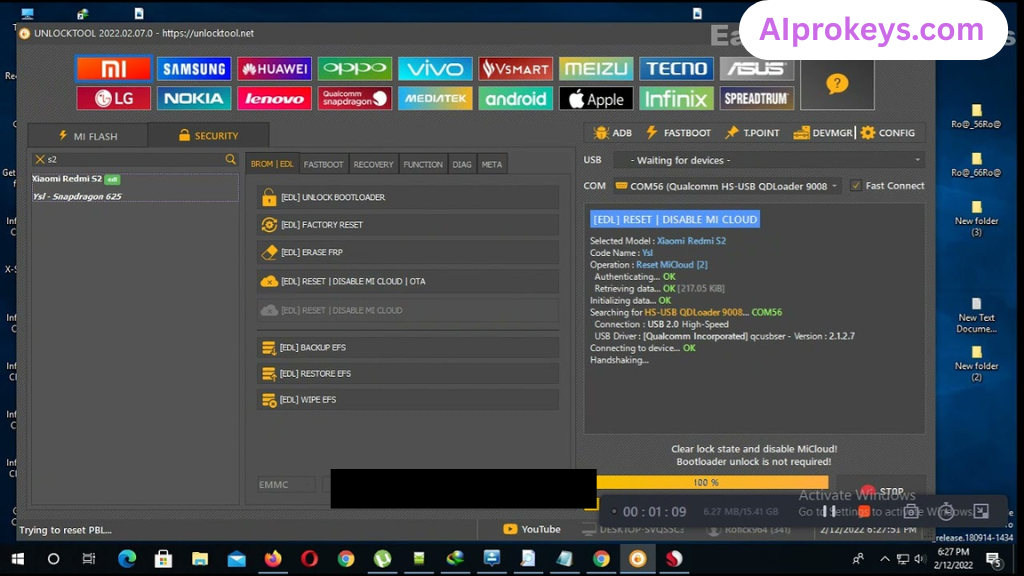Select the META tab
The image size is (1024, 576).
492,165
